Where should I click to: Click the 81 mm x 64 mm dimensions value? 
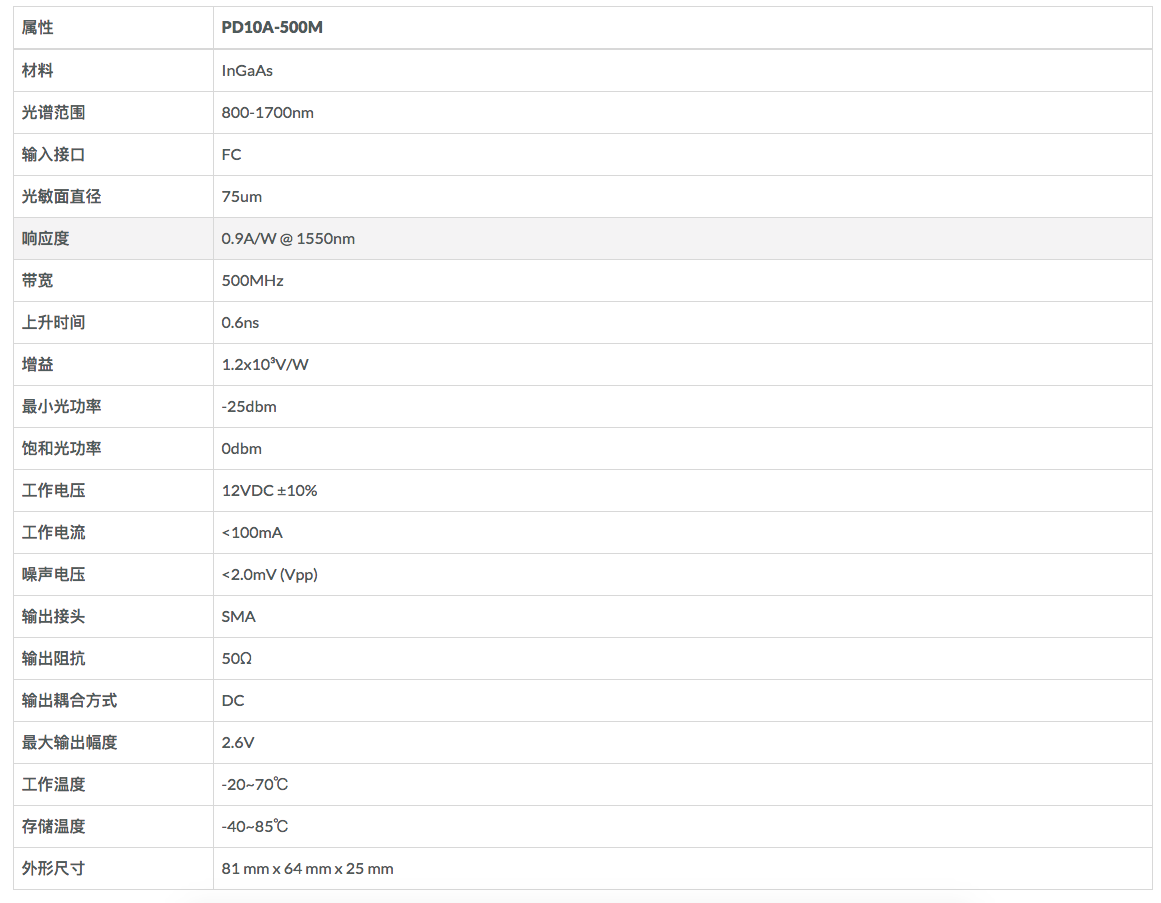tap(307, 869)
